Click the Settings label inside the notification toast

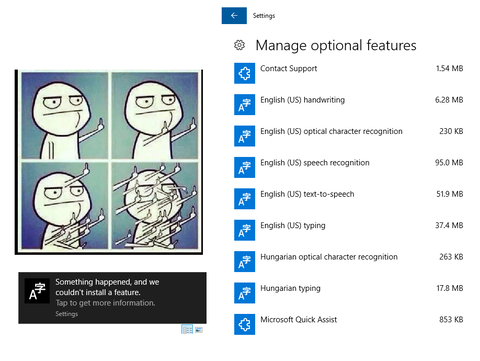66,314
